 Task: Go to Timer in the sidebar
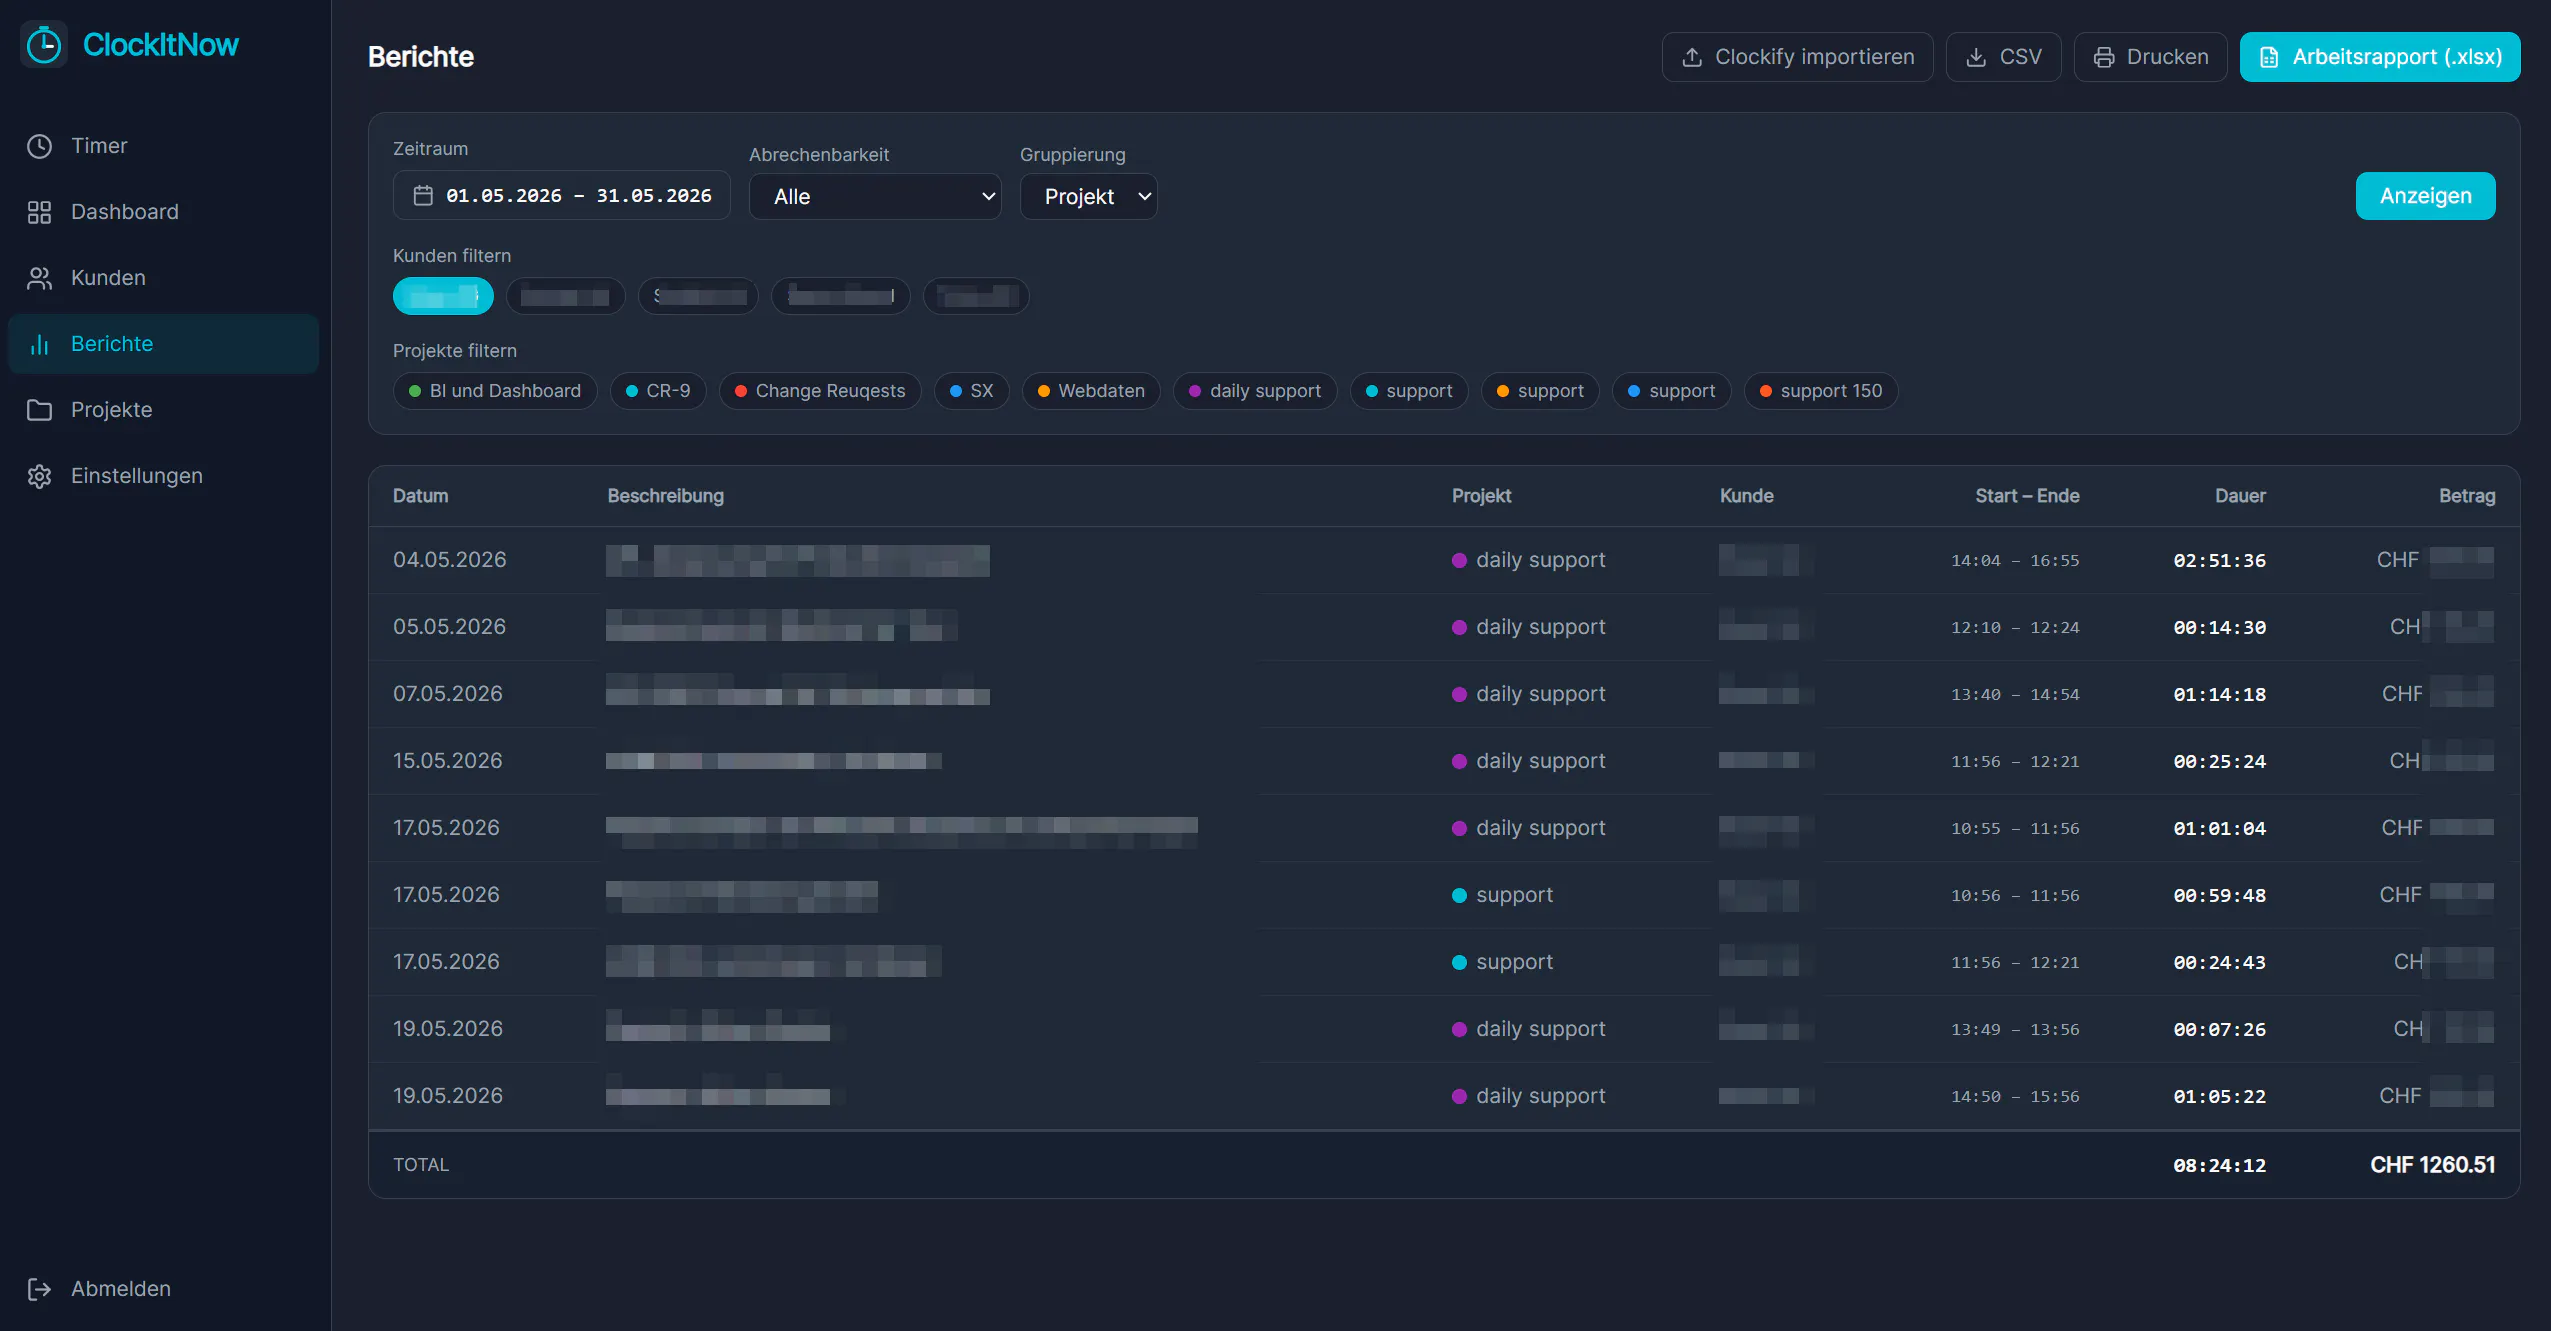point(163,146)
